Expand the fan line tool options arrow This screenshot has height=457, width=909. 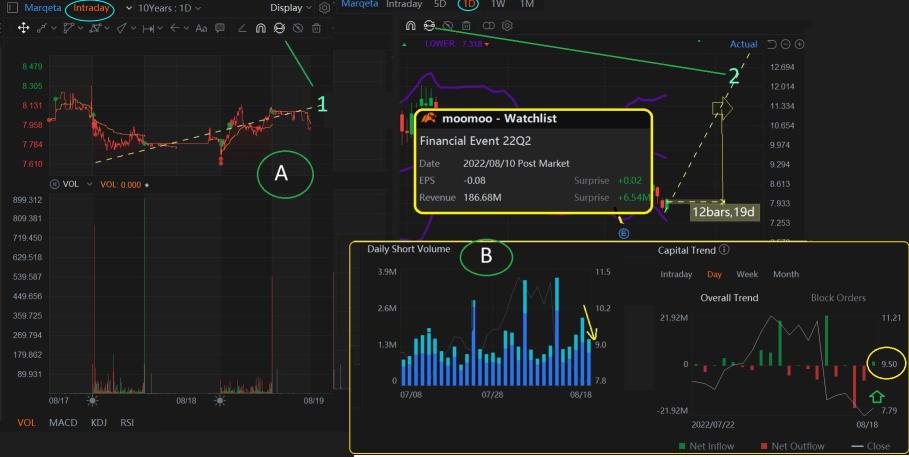point(133,28)
